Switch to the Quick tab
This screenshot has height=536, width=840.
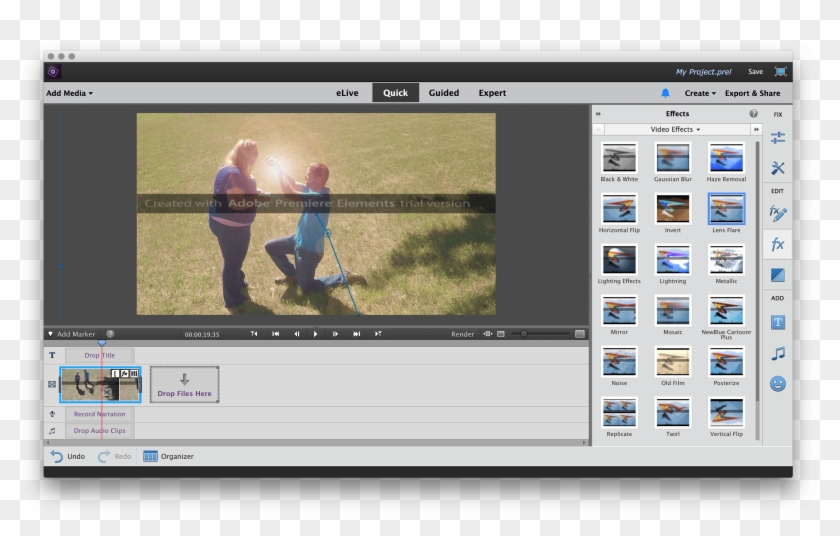pos(395,93)
